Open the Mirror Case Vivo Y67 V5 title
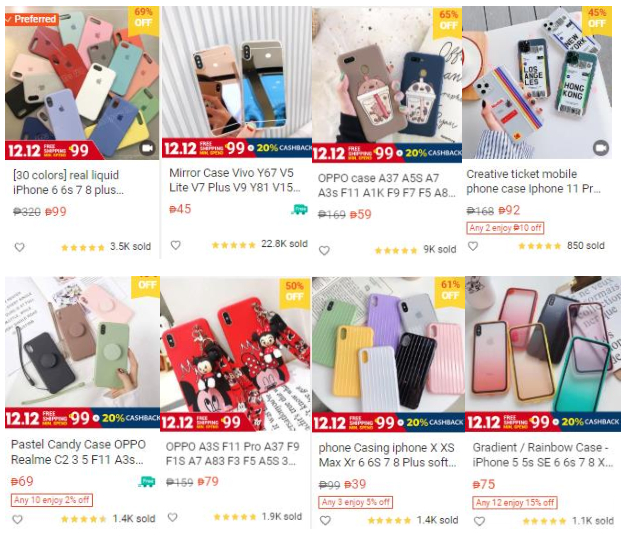The height and width of the screenshot is (544, 635). coord(235,180)
